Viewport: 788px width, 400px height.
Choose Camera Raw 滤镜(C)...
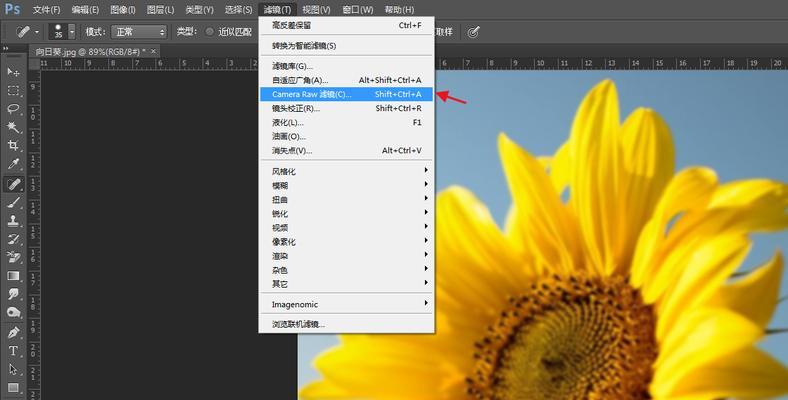(346, 94)
